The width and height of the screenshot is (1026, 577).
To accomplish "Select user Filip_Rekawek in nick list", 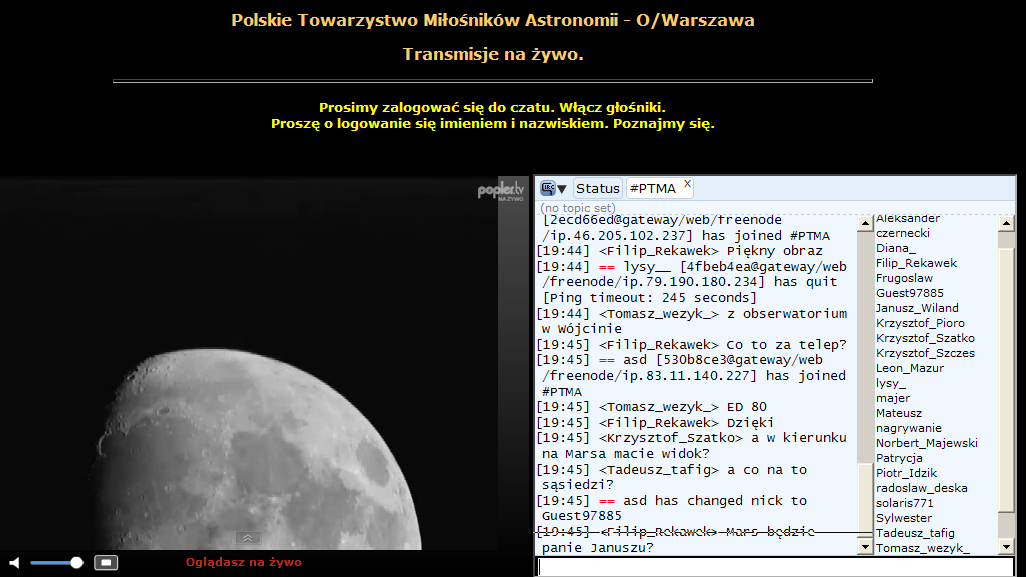I will click(916, 263).
